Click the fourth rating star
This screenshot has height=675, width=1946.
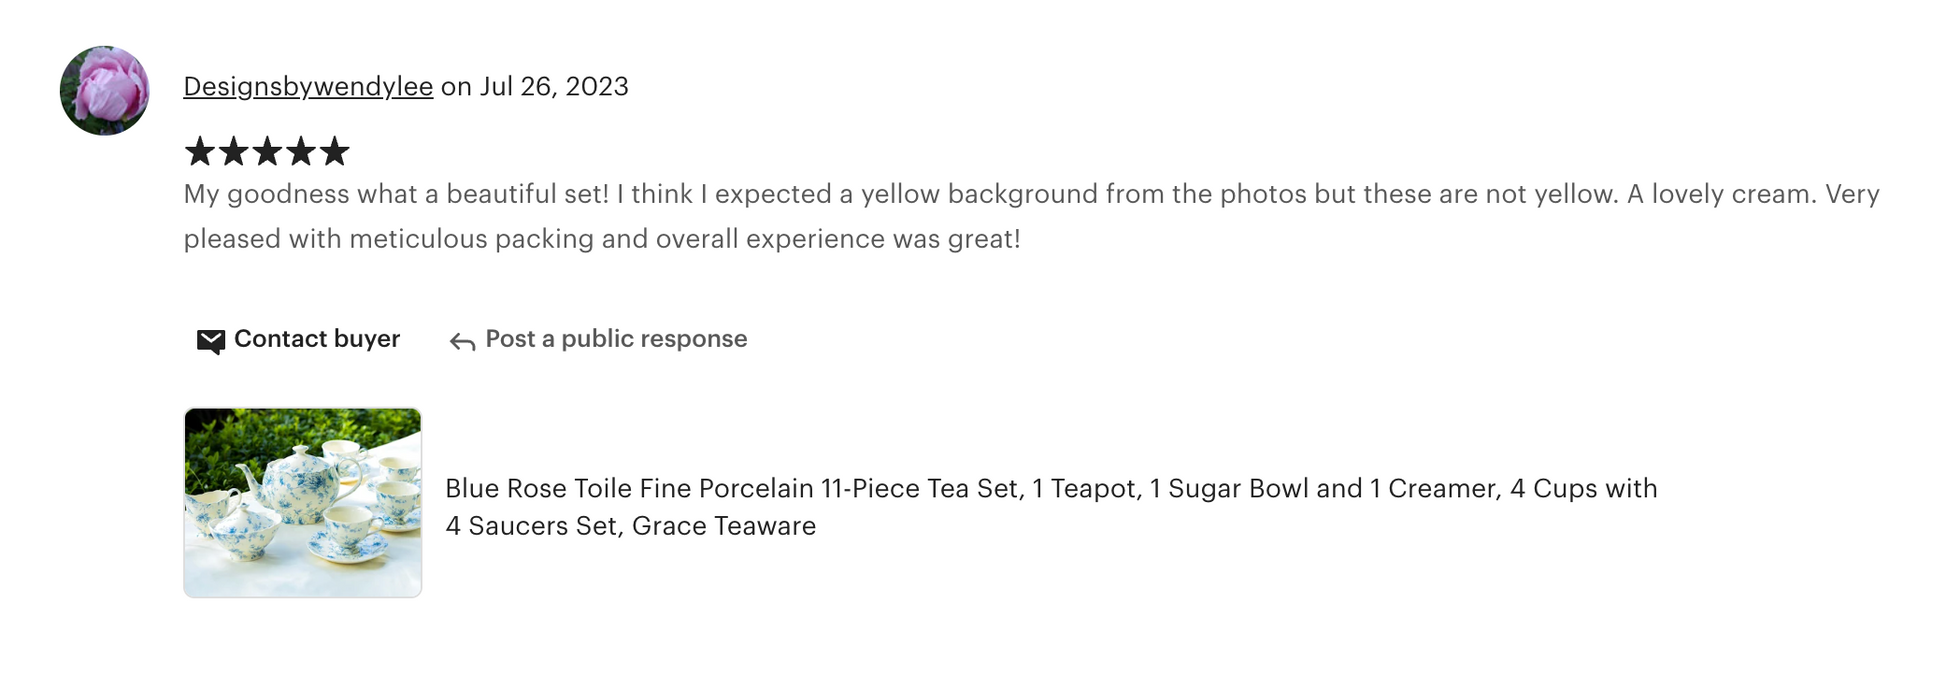click(x=300, y=152)
